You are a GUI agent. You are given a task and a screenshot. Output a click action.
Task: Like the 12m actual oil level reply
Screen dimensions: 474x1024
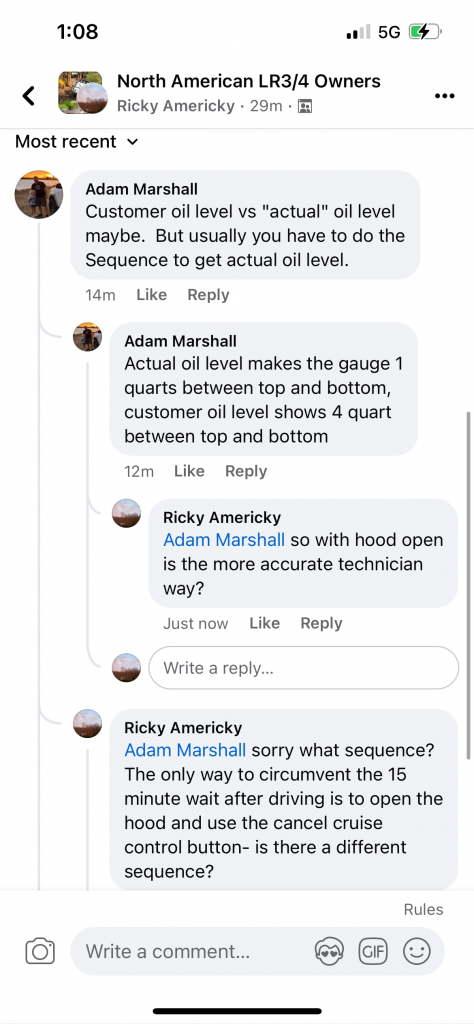[189, 472]
